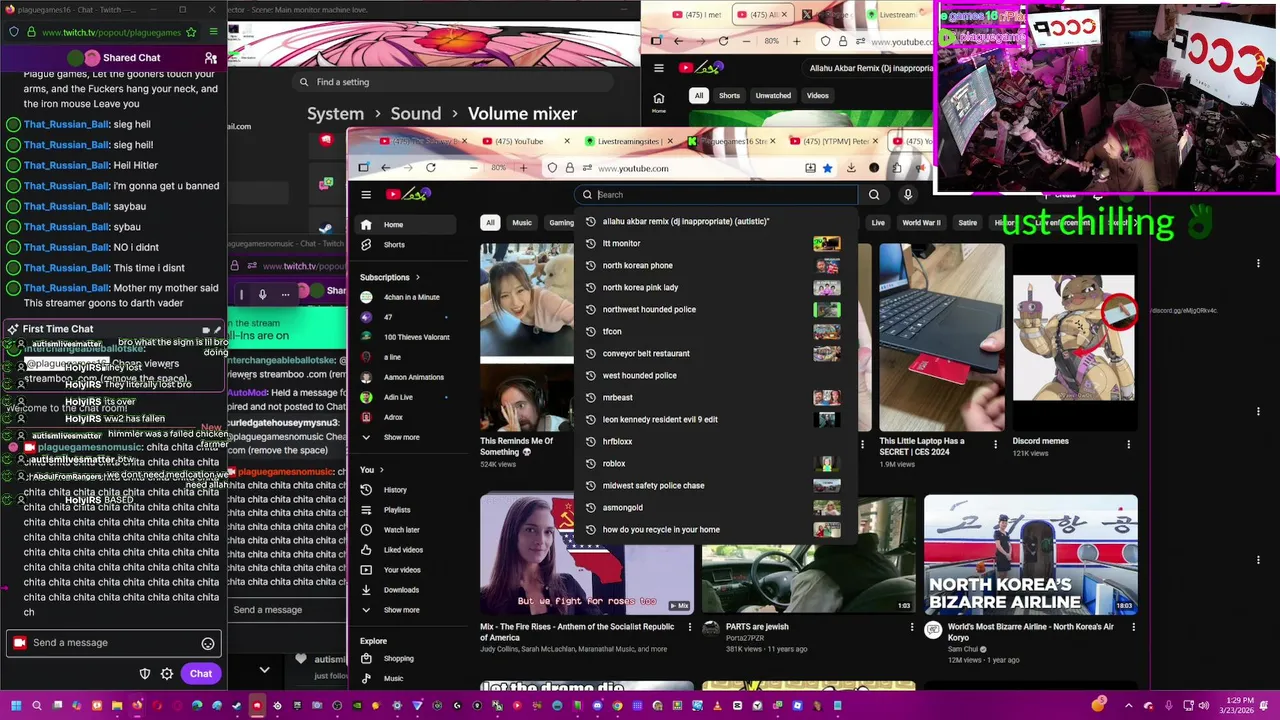
Task: Zoom in with the plus next to 80%
Action: (x=523, y=168)
